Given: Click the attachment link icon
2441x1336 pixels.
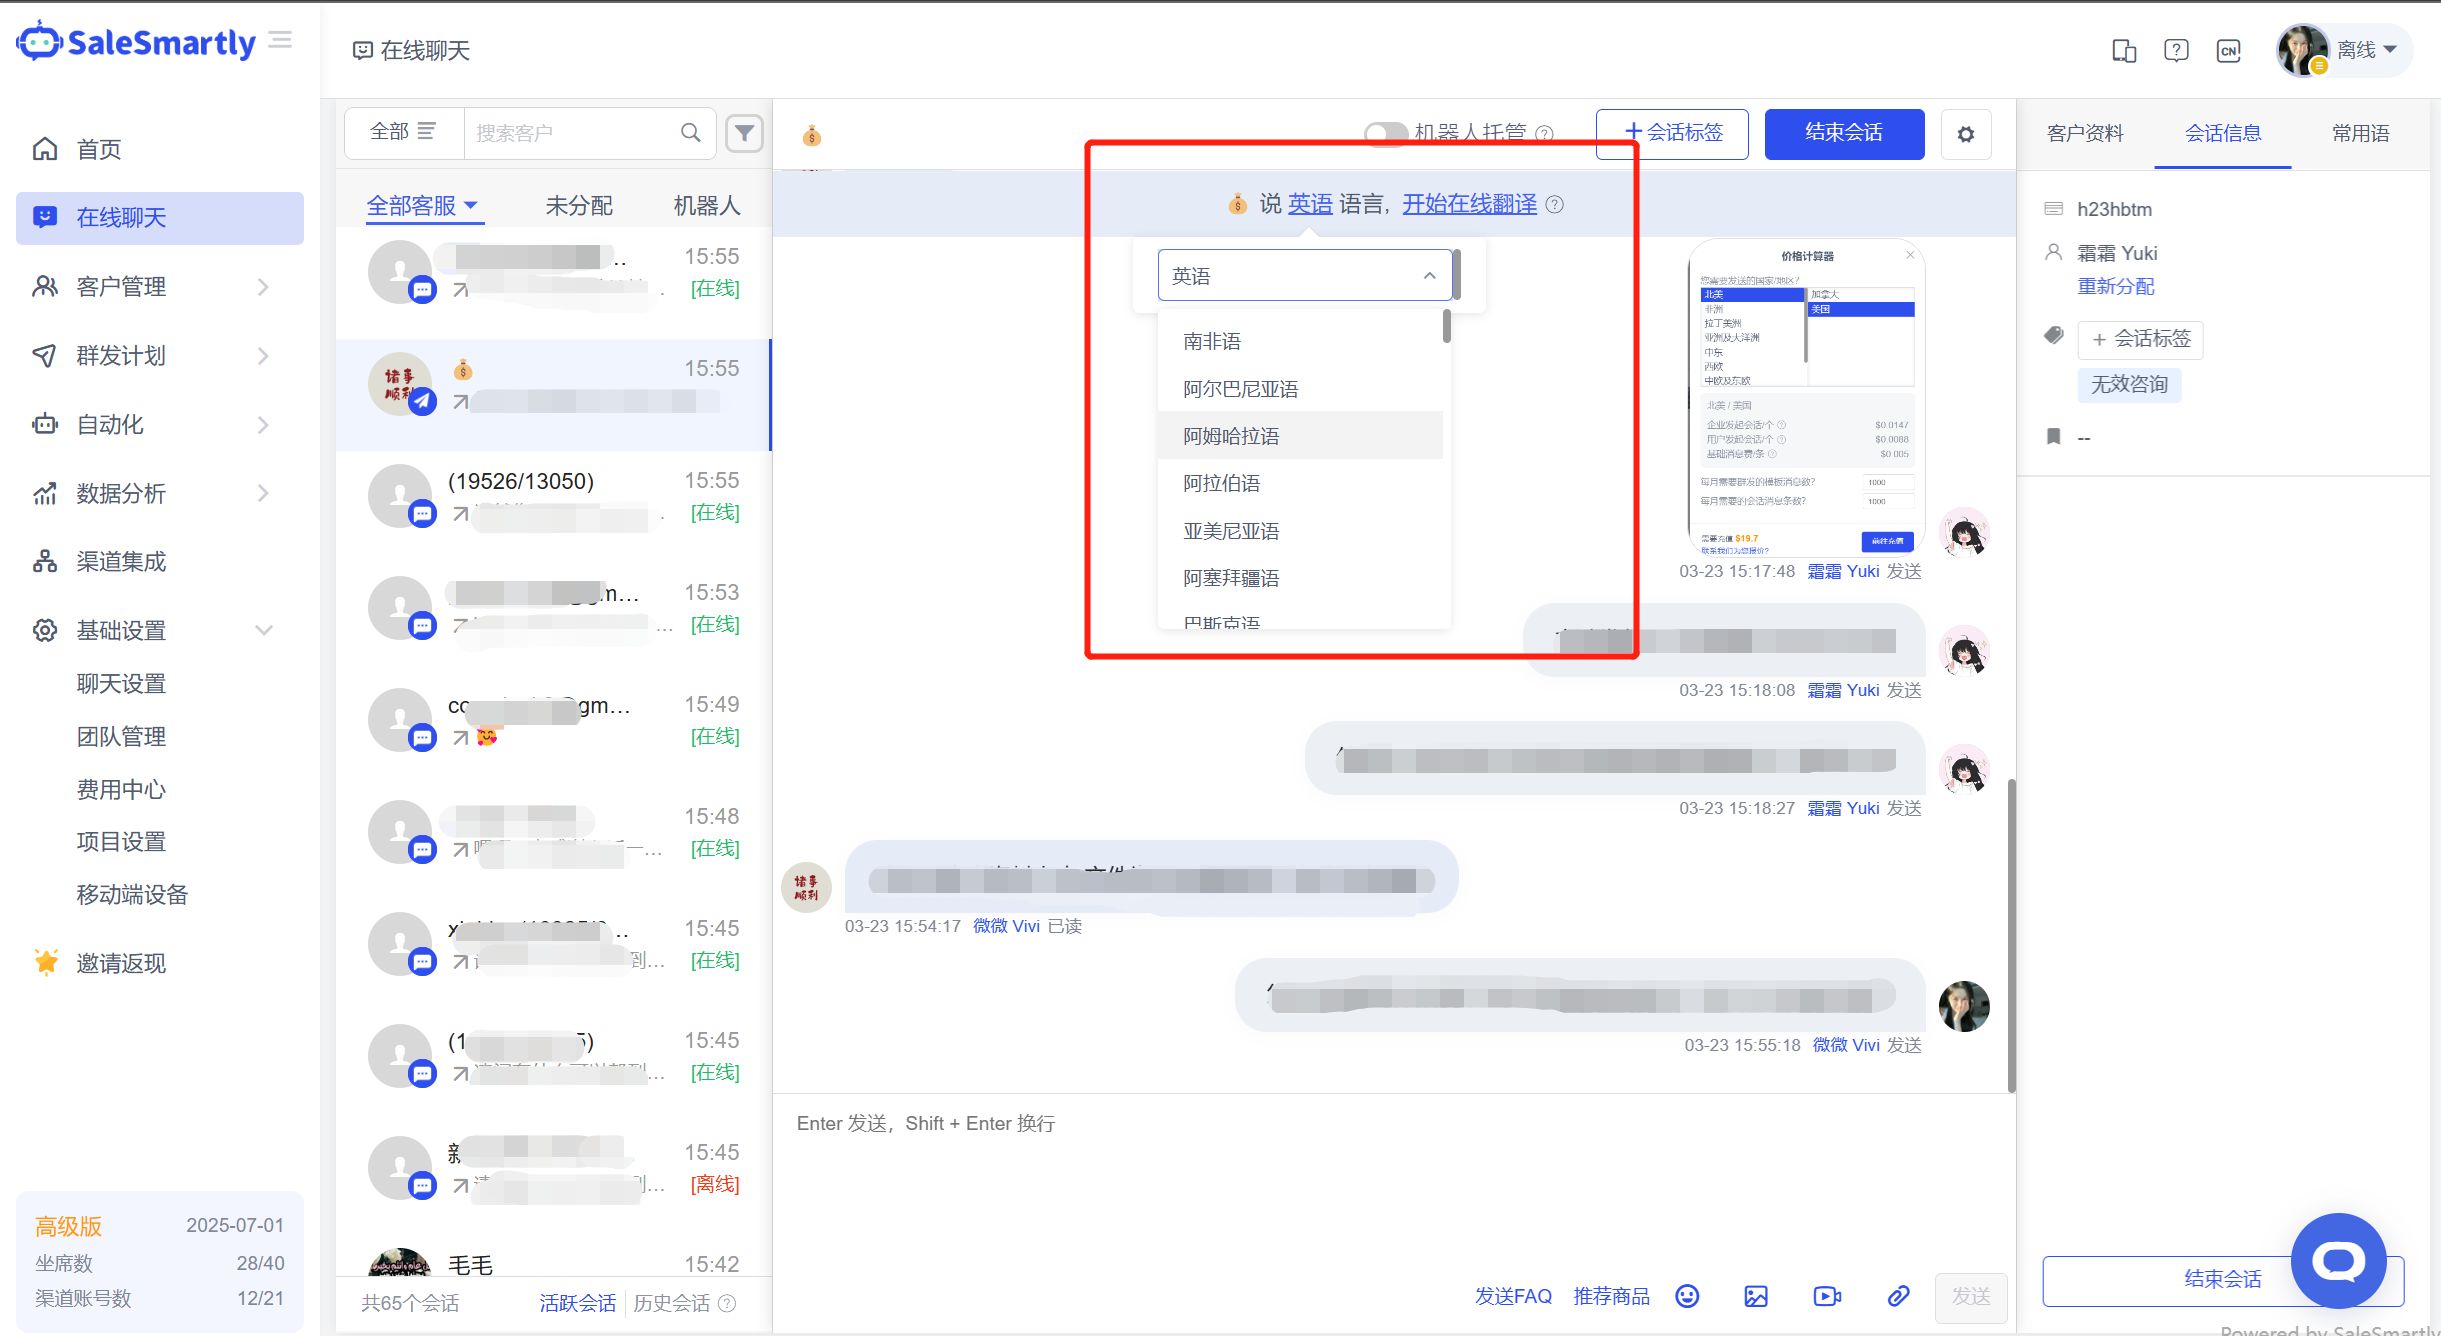Looking at the screenshot, I should [x=1898, y=1296].
